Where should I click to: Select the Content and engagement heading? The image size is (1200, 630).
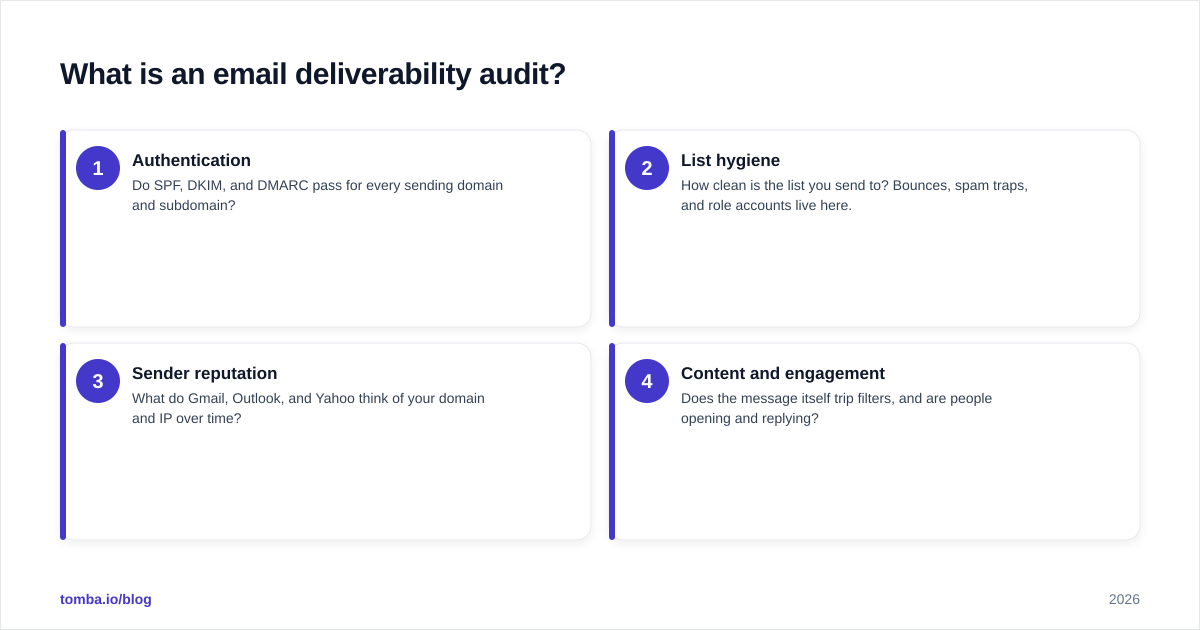coord(783,373)
